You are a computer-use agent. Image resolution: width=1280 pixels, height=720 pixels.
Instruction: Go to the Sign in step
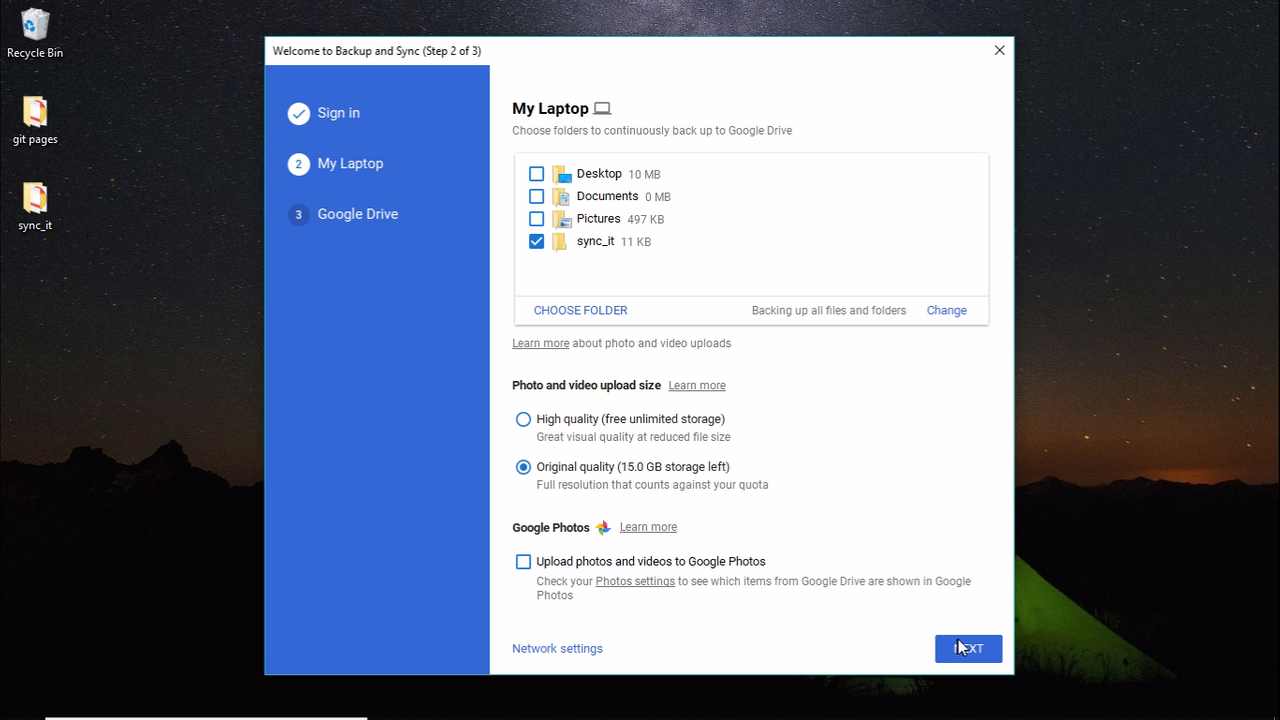tap(339, 113)
